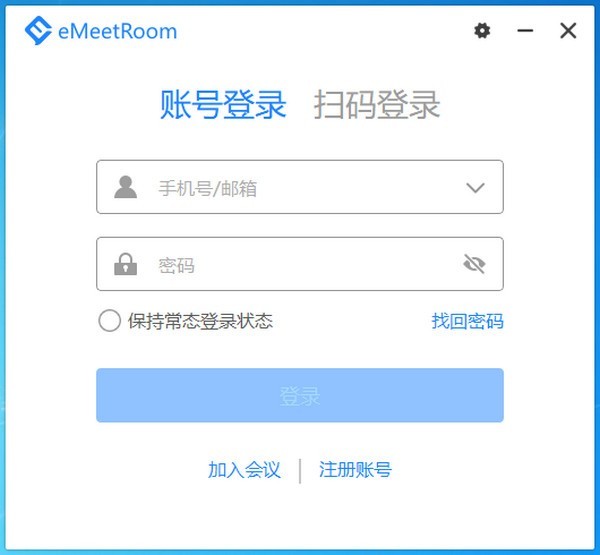
Task: Click the divider between 加入会议 and 注册账号
Action: (x=300, y=471)
